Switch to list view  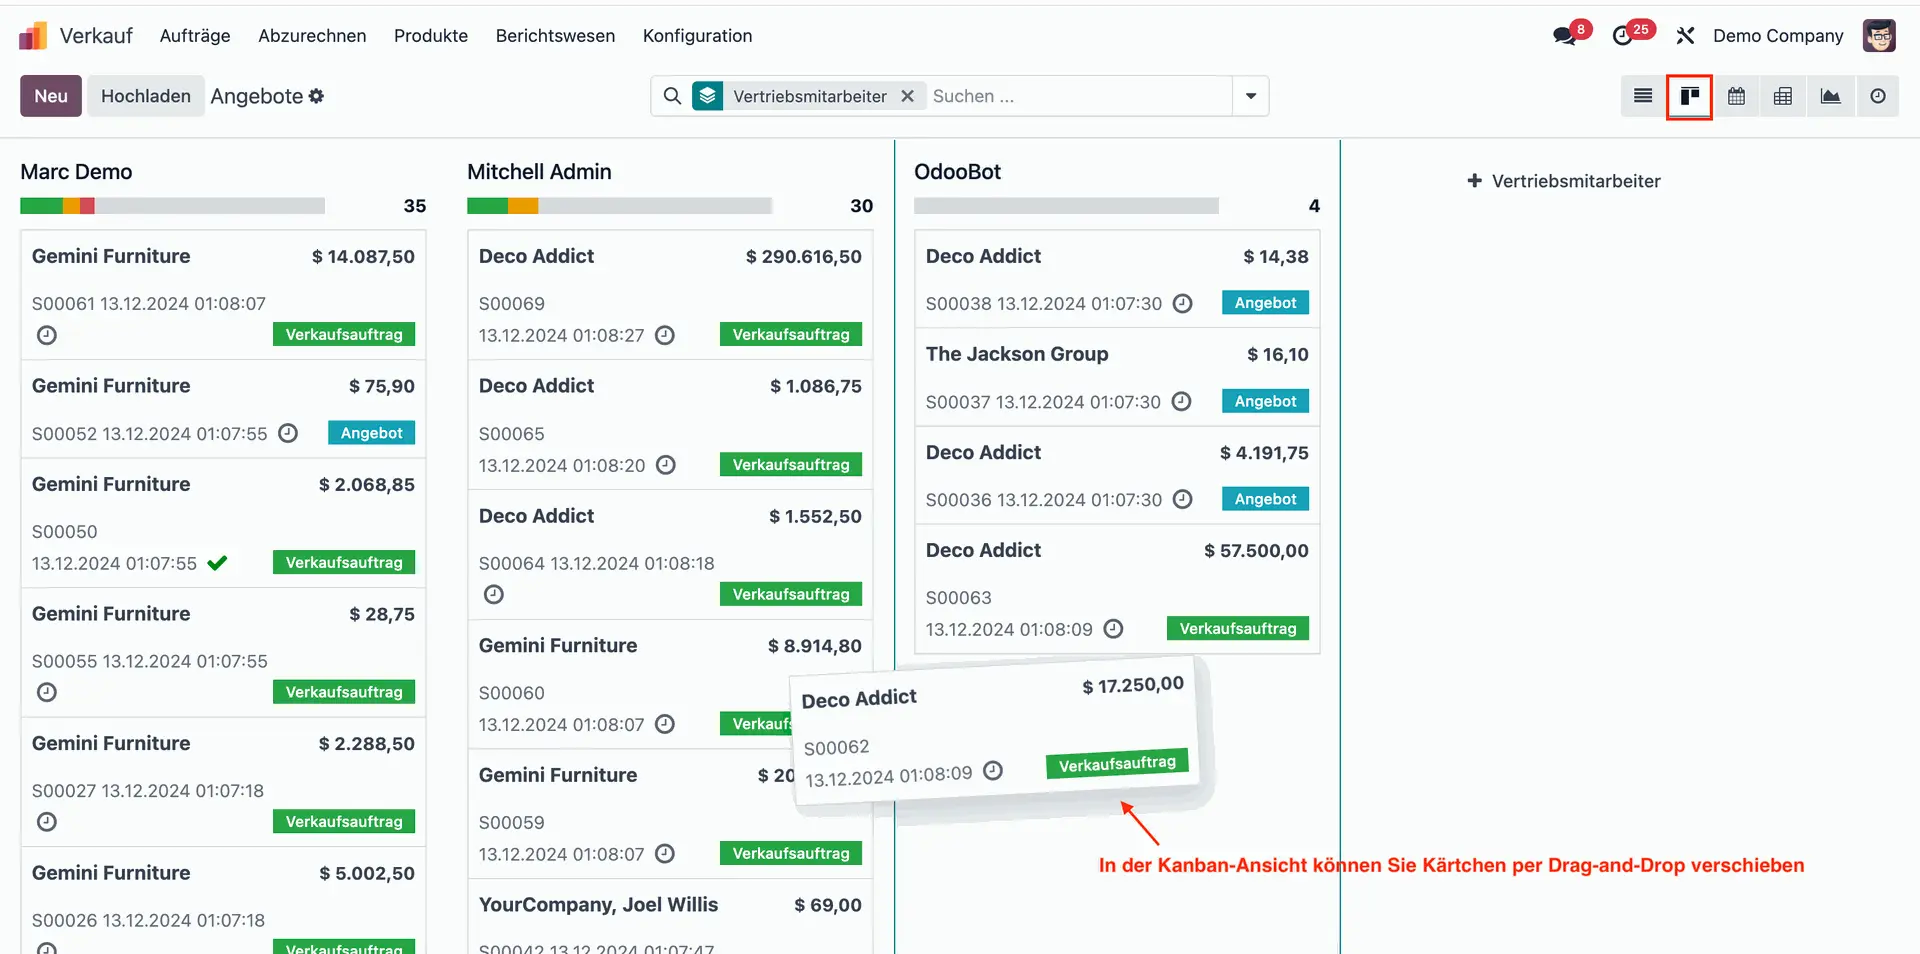pos(1643,96)
